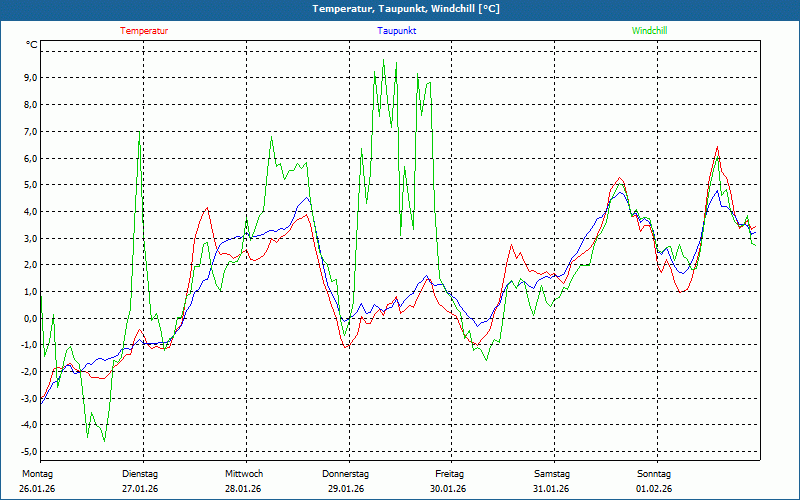Screen dimensions: 800x500
Task: Pick the Samstag day label
Action: click(552, 473)
